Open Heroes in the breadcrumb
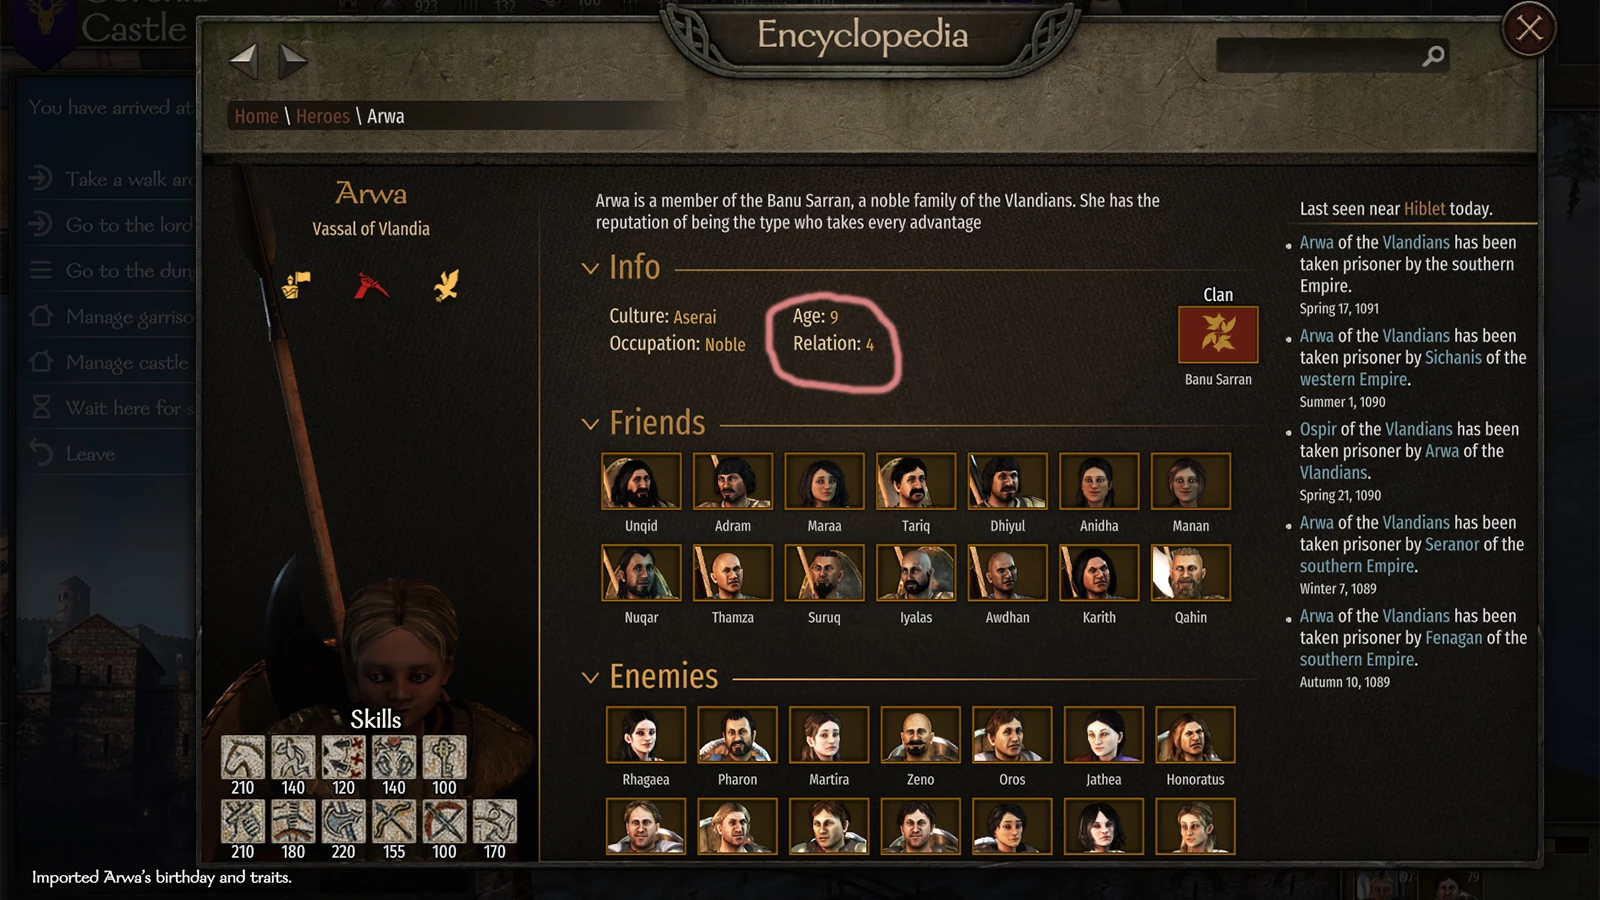This screenshot has width=1600, height=900. [322, 116]
